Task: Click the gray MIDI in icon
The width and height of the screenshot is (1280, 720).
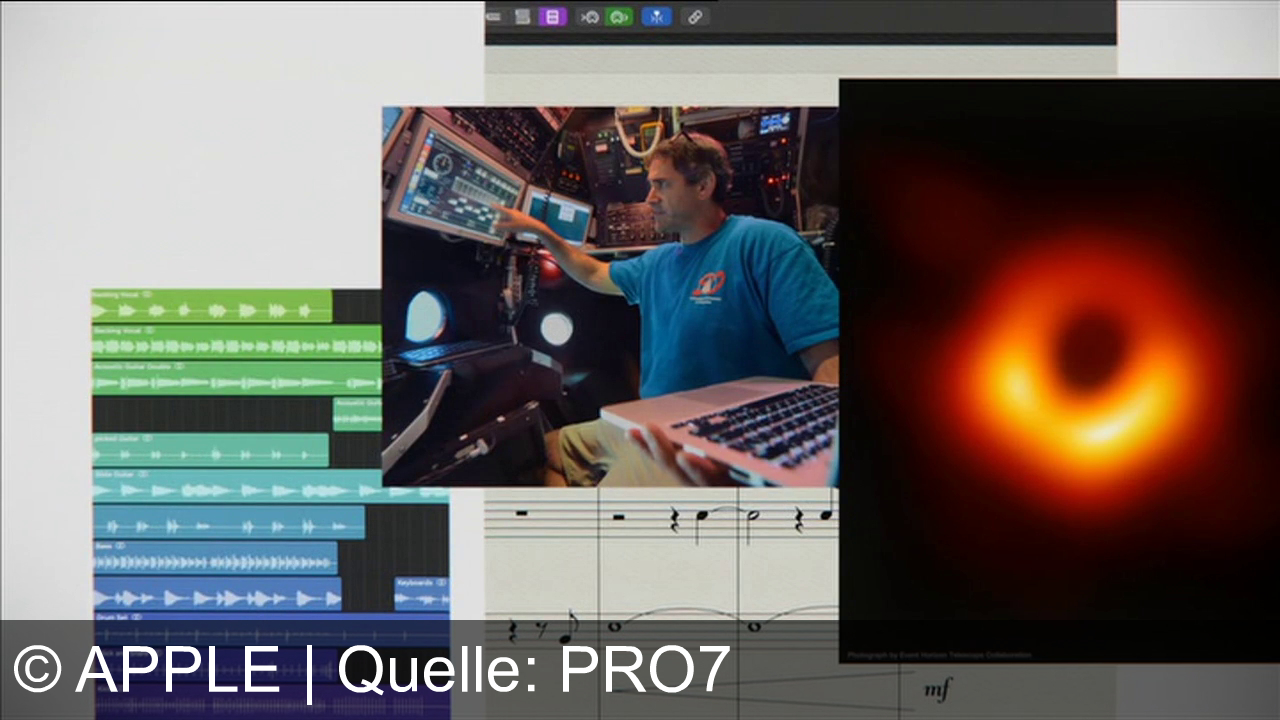Action: pos(589,16)
